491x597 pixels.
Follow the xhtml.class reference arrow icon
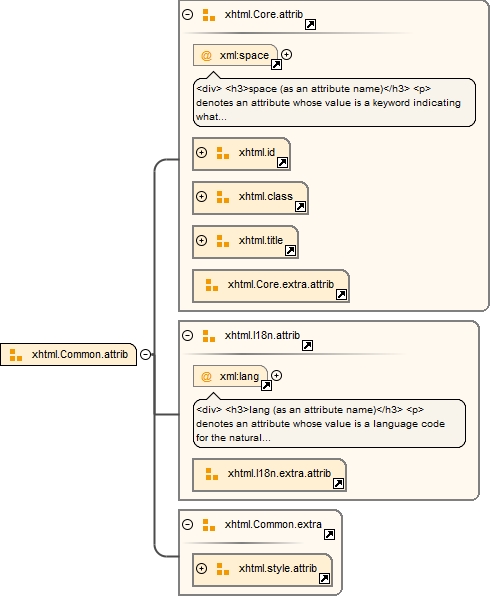coord(300,206)
